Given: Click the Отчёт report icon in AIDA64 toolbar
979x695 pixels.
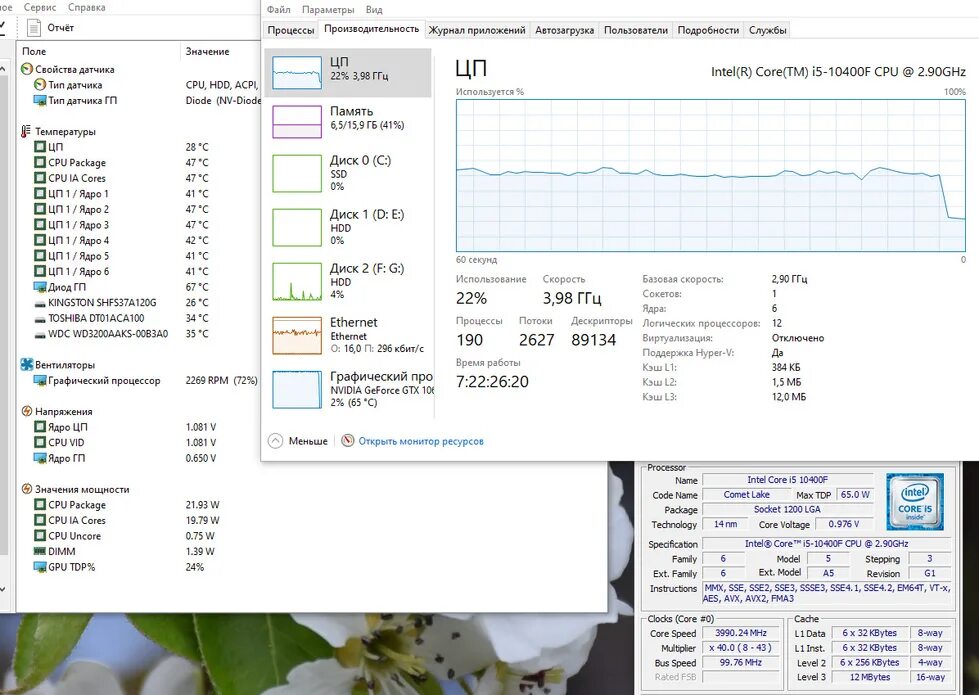Looking at the screenshot, I should click(34, 27).
